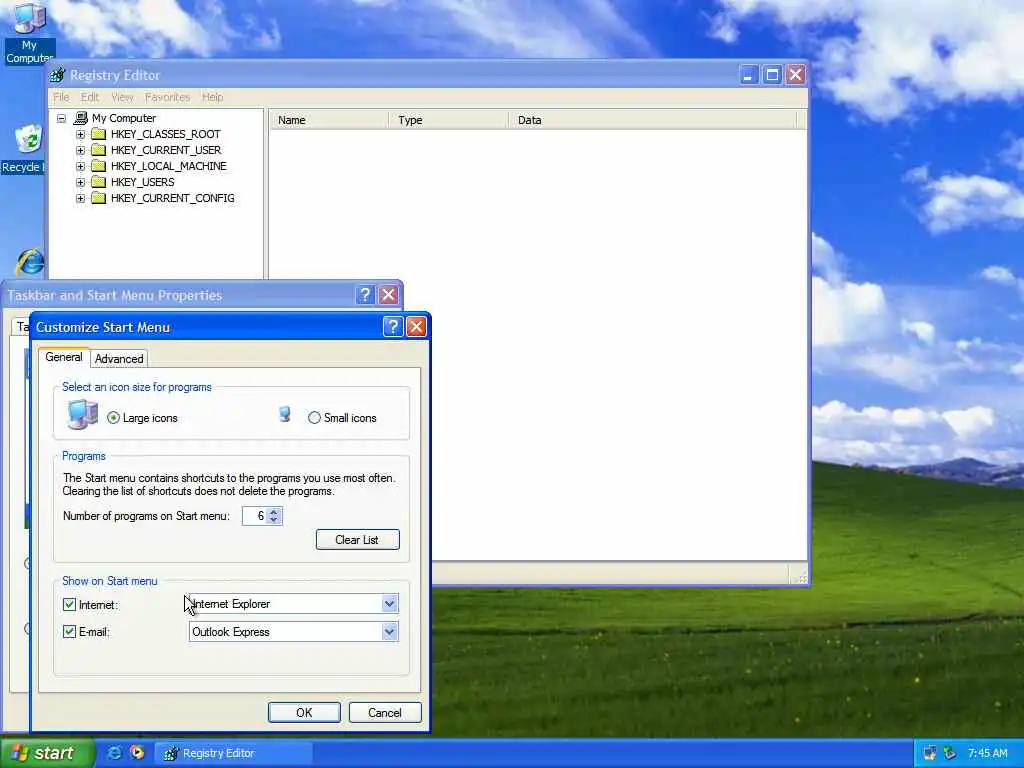Select HKEY_CURRENT_CONFIG key label
This screenshot has width=1024, height=768.
172,198
